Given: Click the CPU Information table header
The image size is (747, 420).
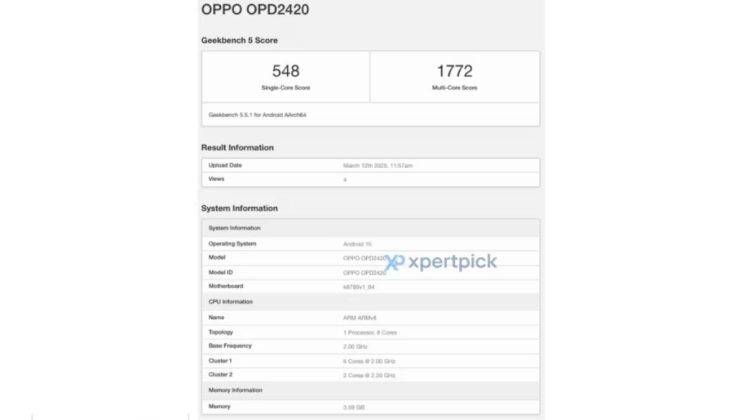Looking at the screenshot, I should pyautogui.click(x=230, y=301).
